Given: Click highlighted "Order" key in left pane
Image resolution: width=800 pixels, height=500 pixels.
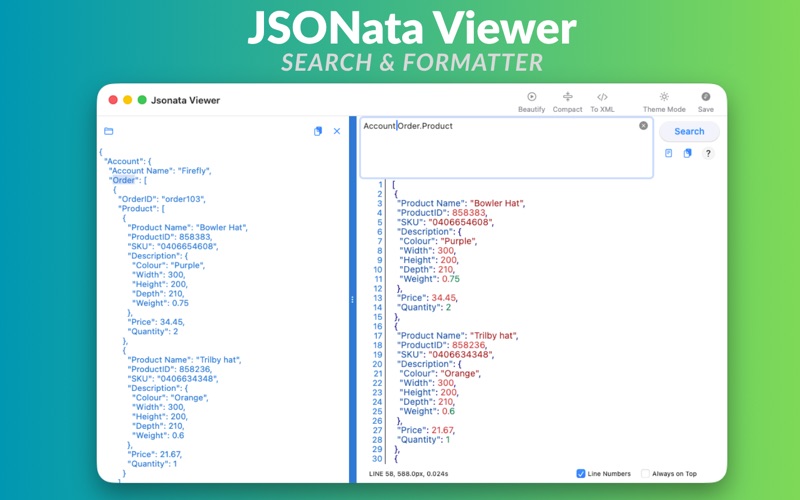Looking at the screenshot, I should (x=124, y=180).
